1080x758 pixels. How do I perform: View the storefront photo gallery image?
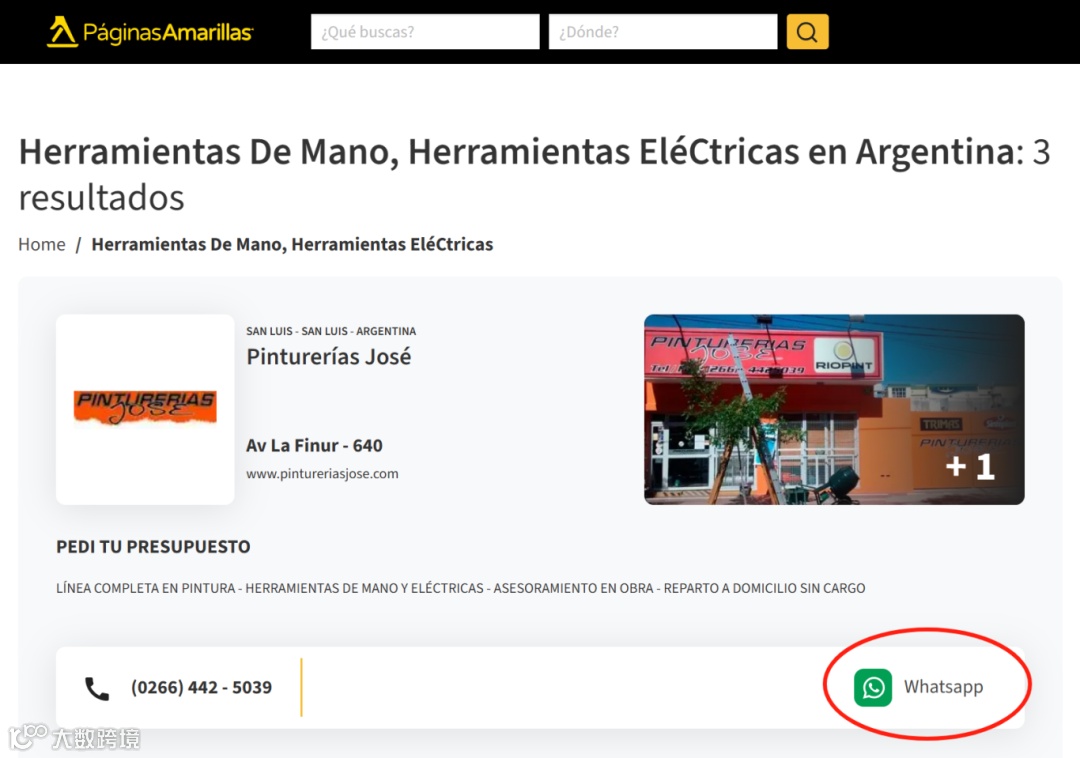tap(834, 410)
